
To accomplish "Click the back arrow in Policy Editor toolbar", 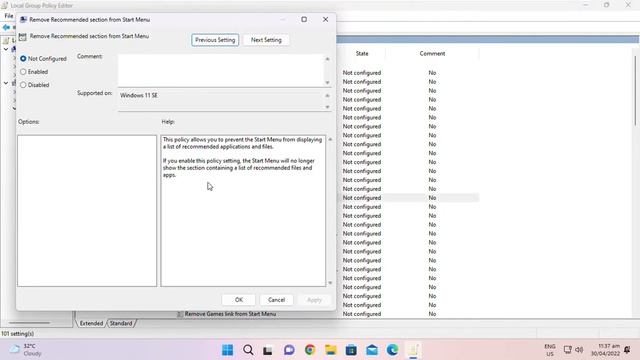I will 6,27.
